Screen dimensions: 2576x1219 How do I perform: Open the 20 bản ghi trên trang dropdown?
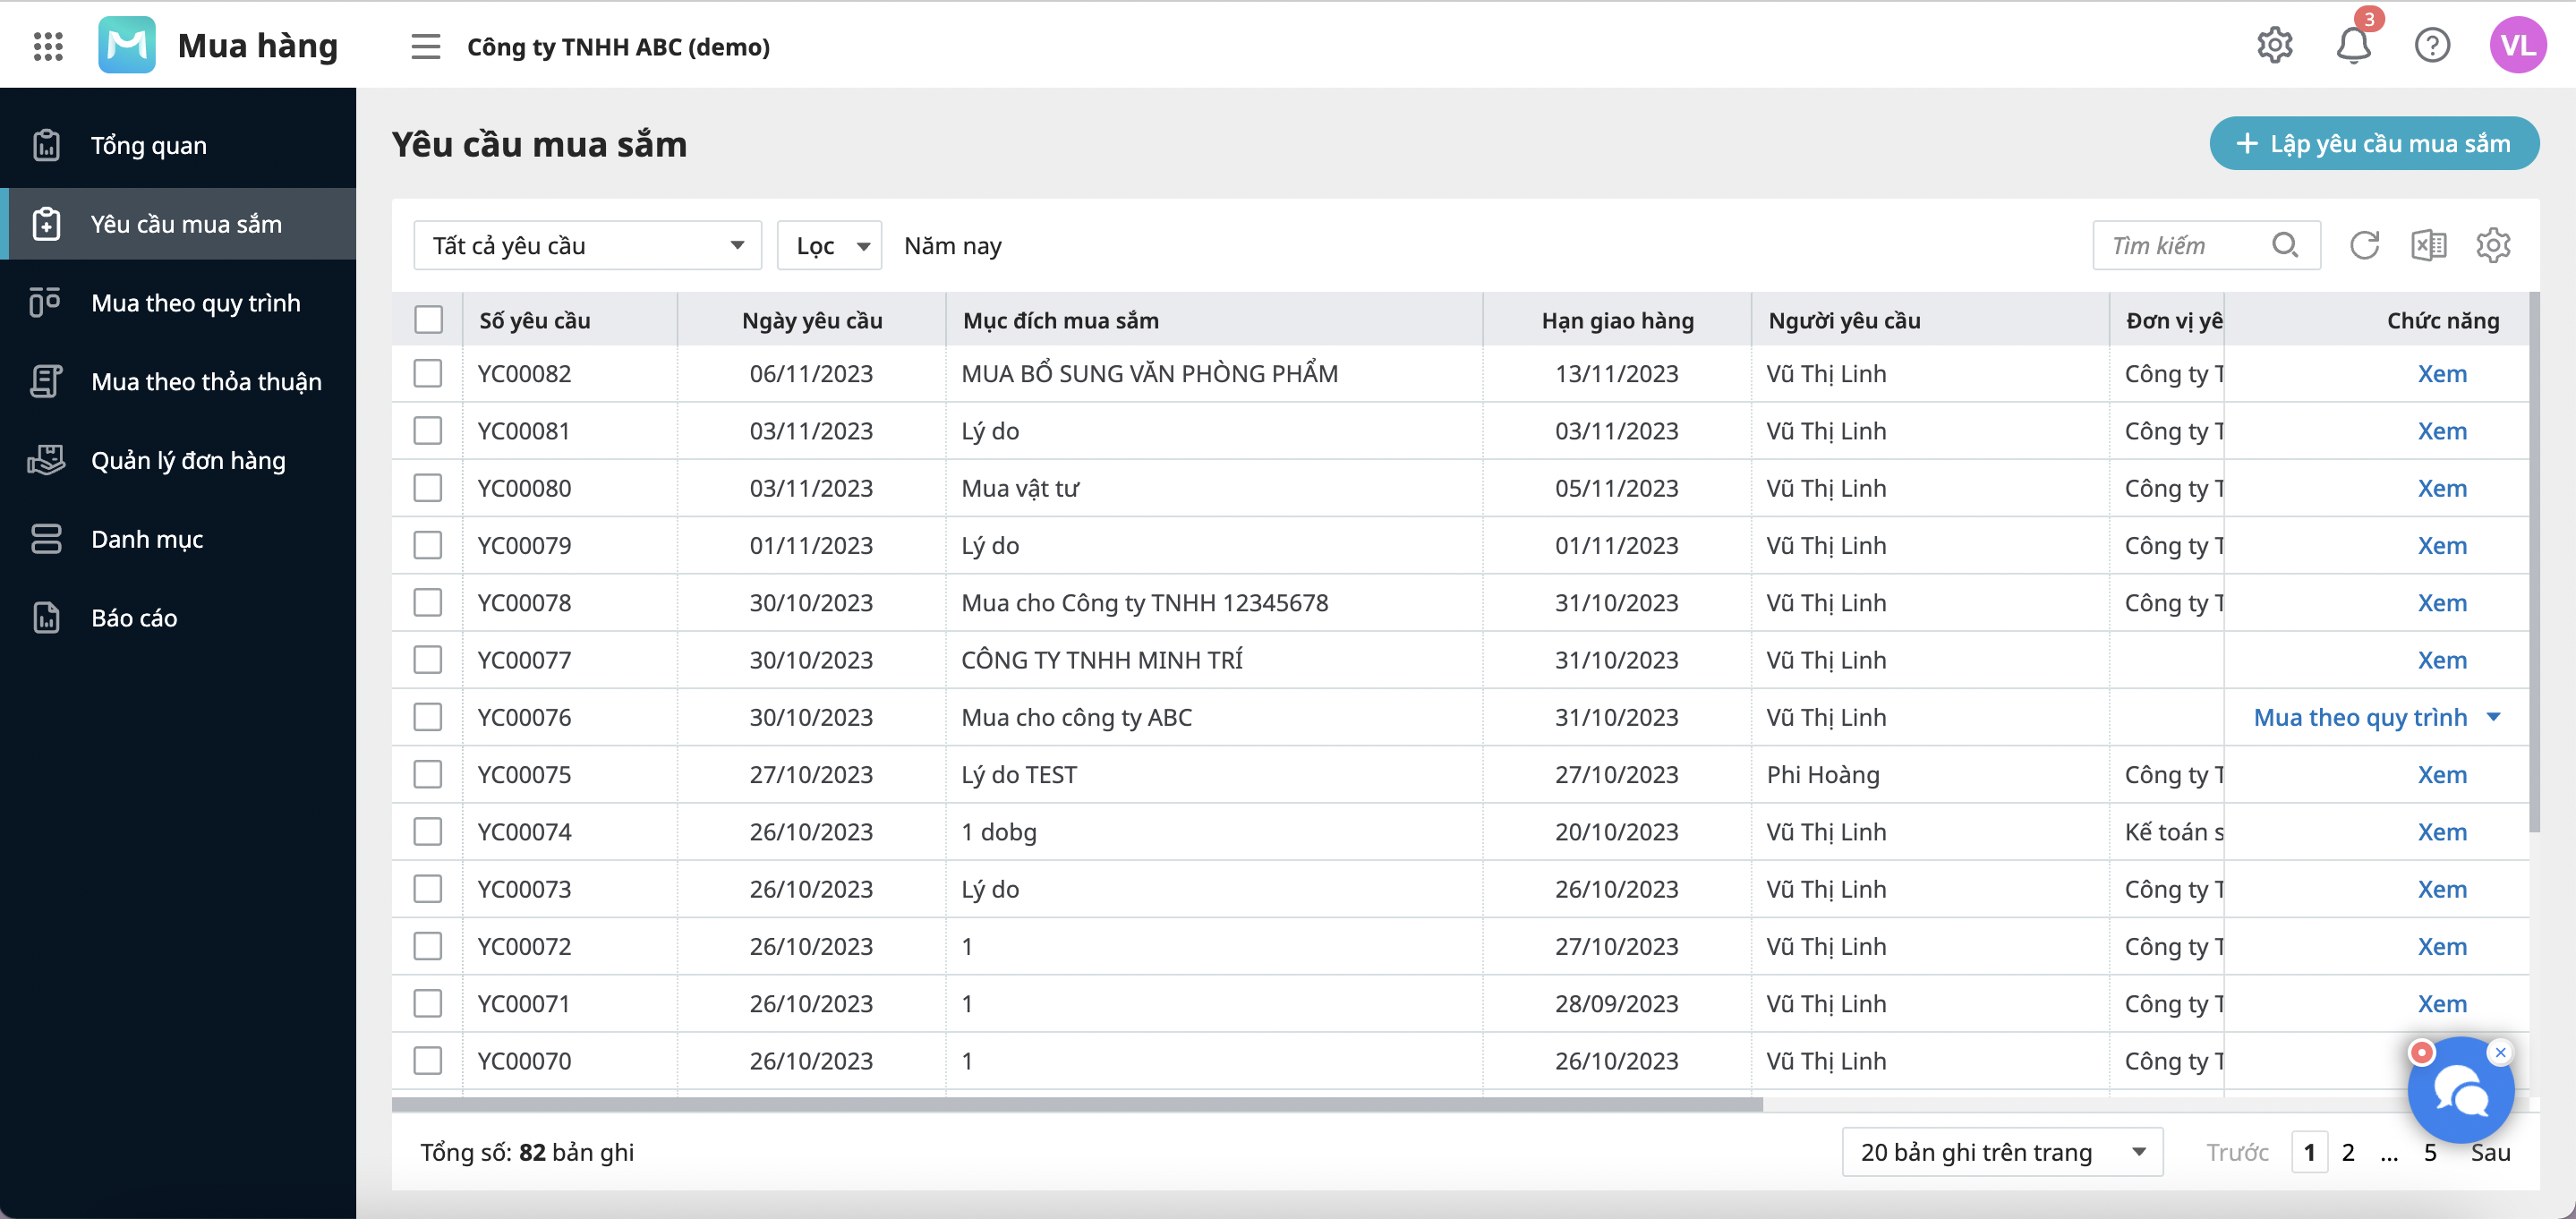pyautogui.click(x=2002, y=1152)
